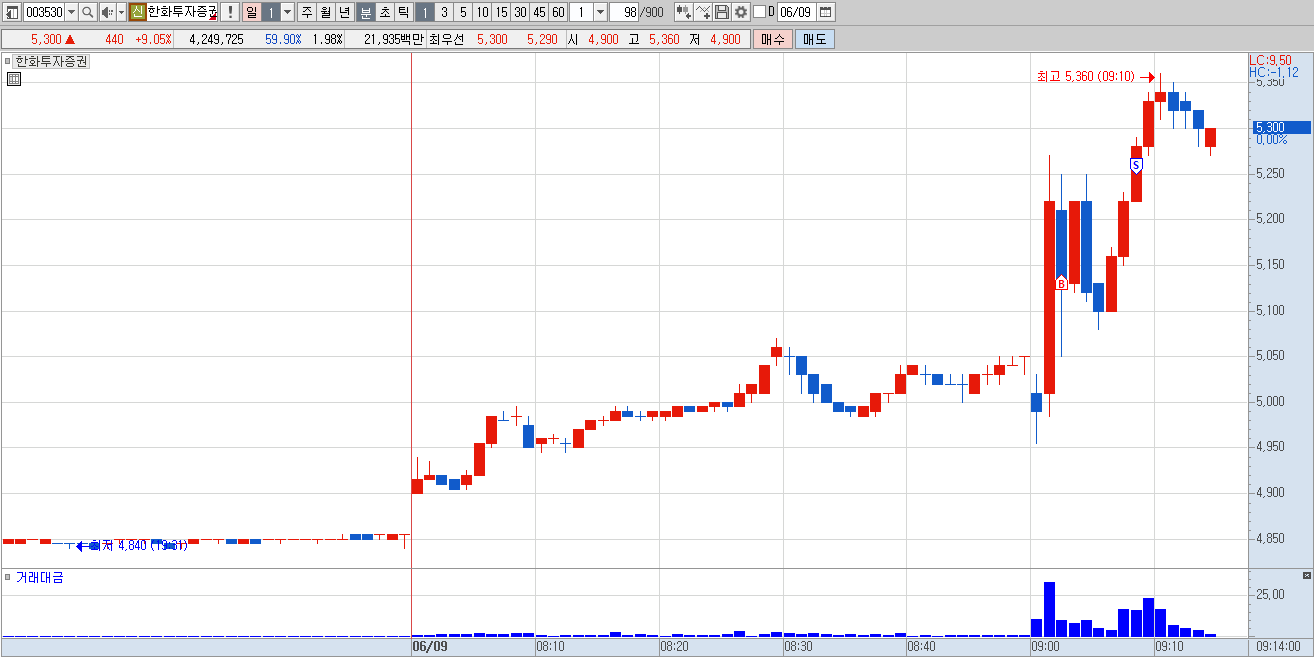1314x657 pixels.
Task: Switch chart to 틱 (tick) mode
Action: pos(403,12)
